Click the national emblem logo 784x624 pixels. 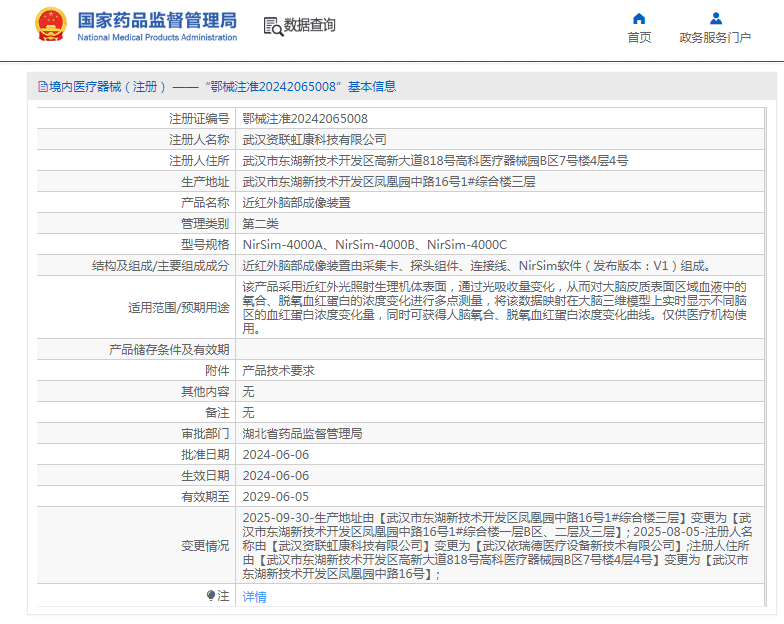tap(51, 24)
